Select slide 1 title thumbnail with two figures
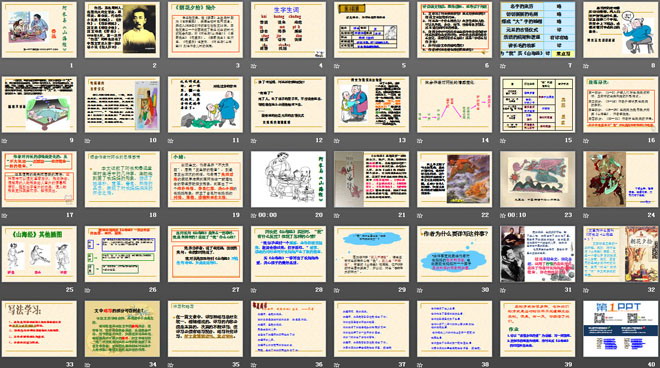Viewport: 660px width, 368px height. [x=39, y=30]
